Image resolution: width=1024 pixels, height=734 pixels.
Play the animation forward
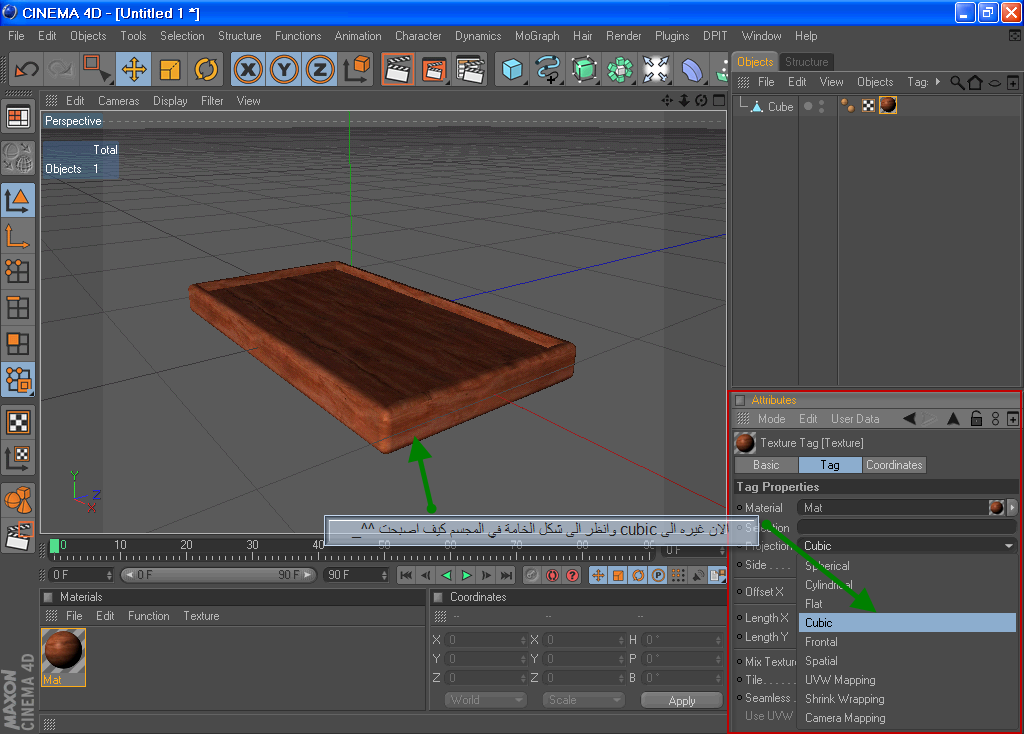coord(466,575)
